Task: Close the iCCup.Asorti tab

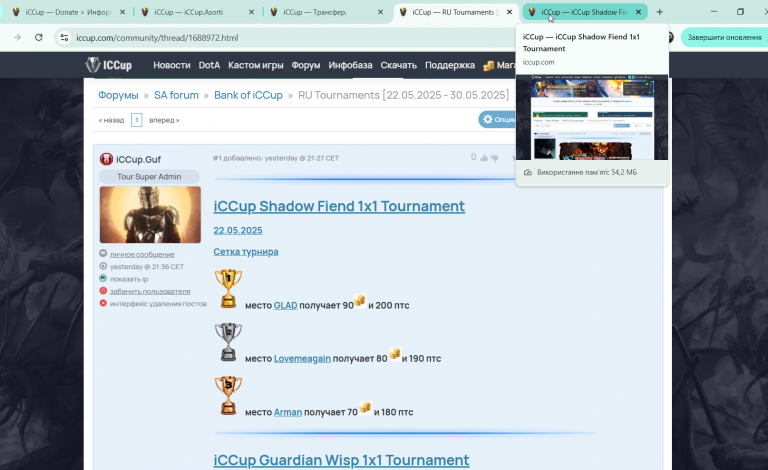Action: point(251,12)
